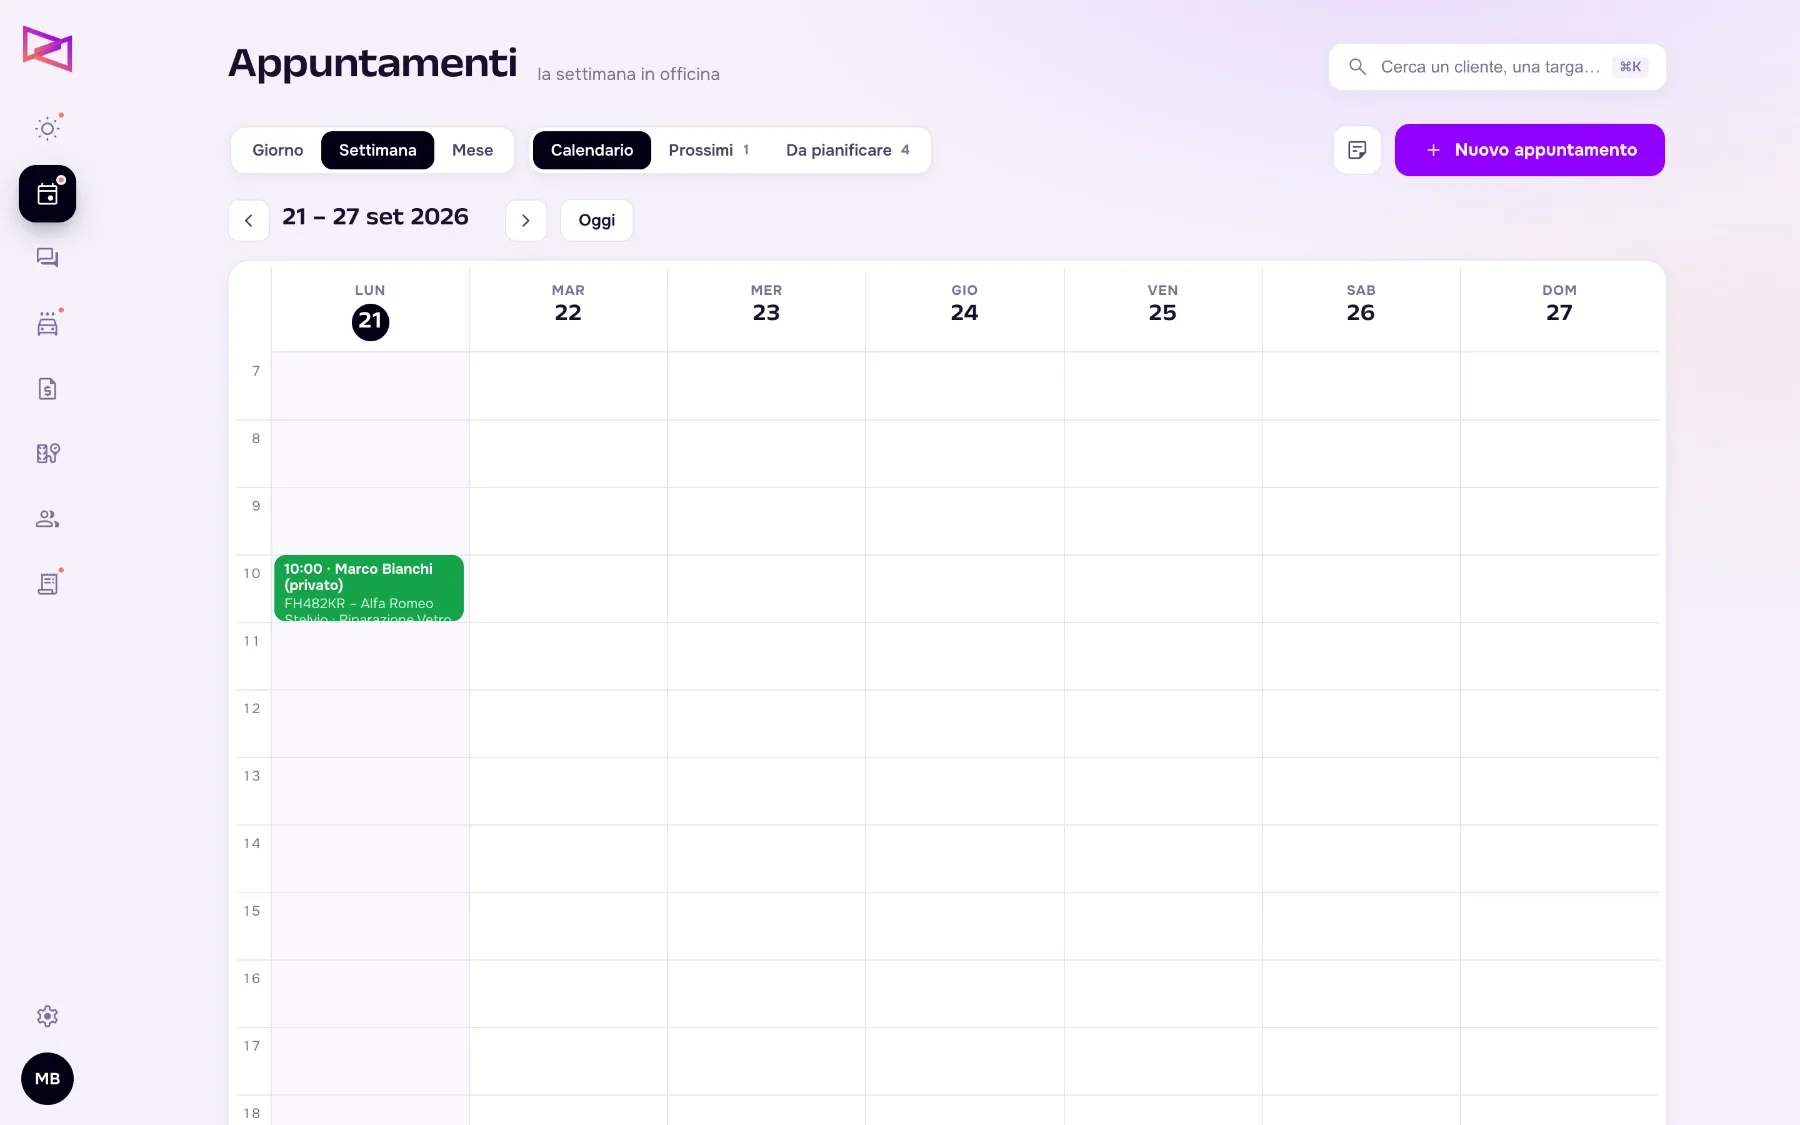This screenshot has height=1125, width=1800.
Task: Switch to the Giorno view
Action: (x=278, y=150)
